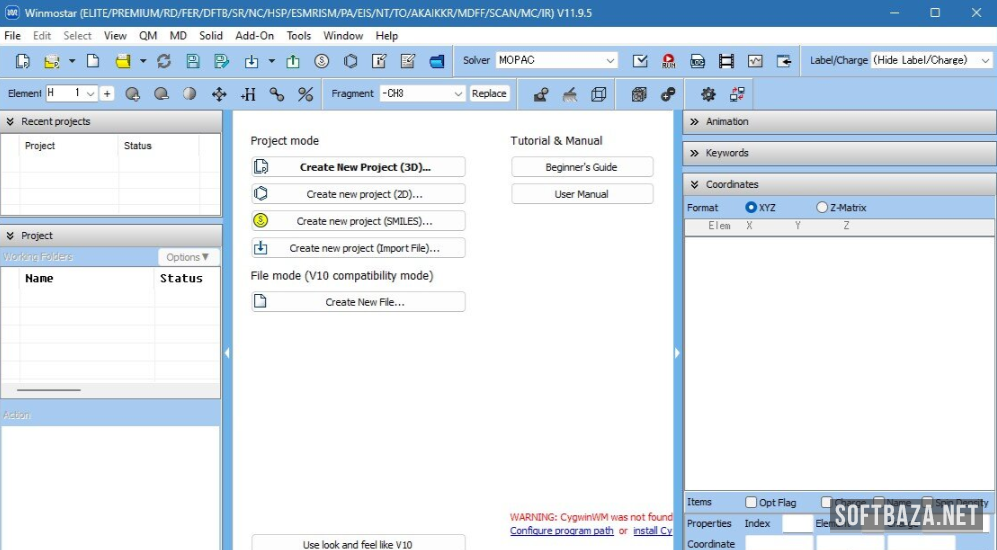Screen dimensions: 997x550
Task: Click the gear settings toolbar icon
Action: (x=708, y=94)
